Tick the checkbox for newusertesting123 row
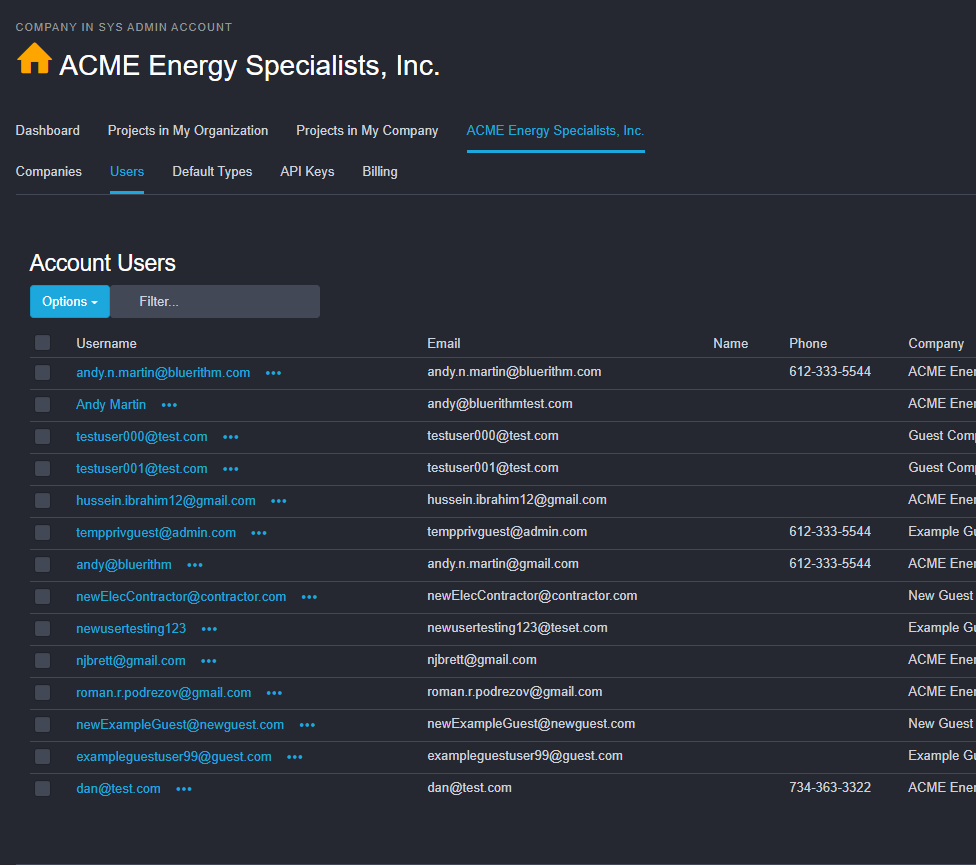Image resolution: width=976 pixels, height=865 pixels. pyautogui.click(x=42, y=628)
